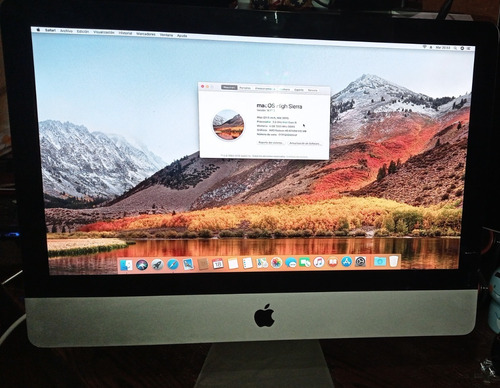Open the Archivo menu
The height and width of the screenshot is (388, 500).
click(66, 31)
